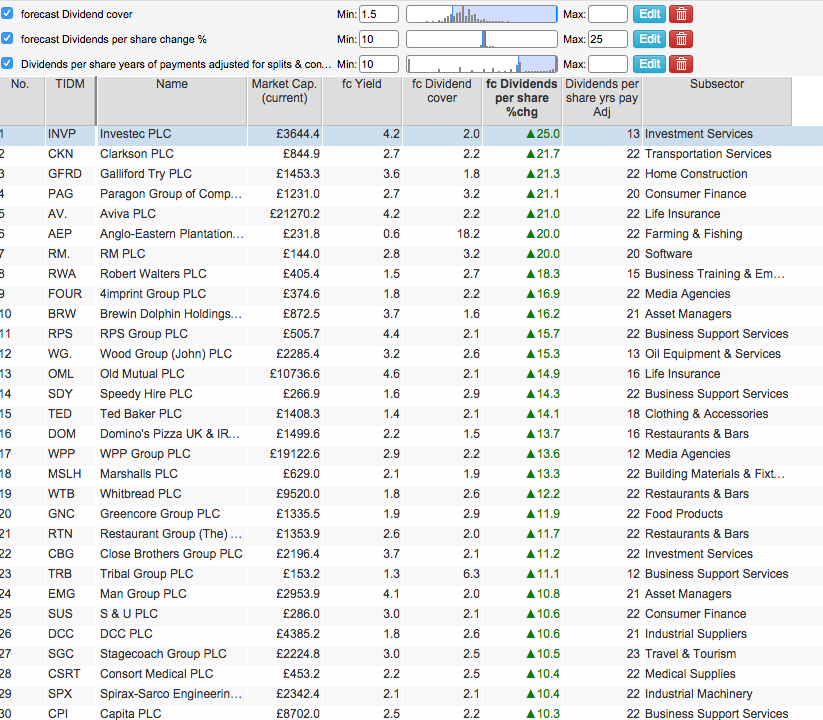Click the BRW ticker cell

[x=62, y=314]
